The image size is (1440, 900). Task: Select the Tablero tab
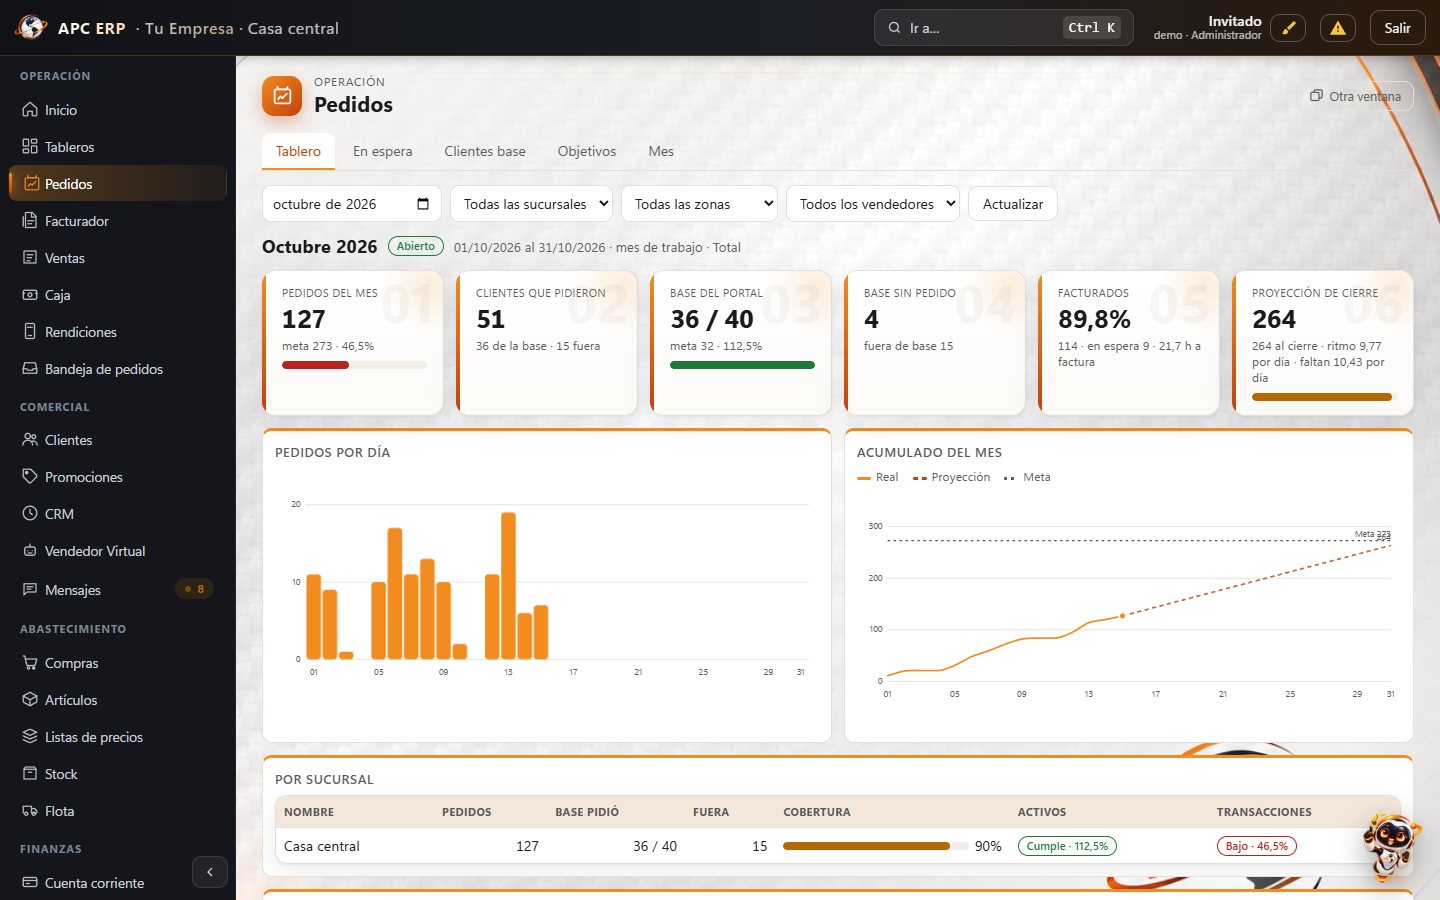tap(299, 152)
